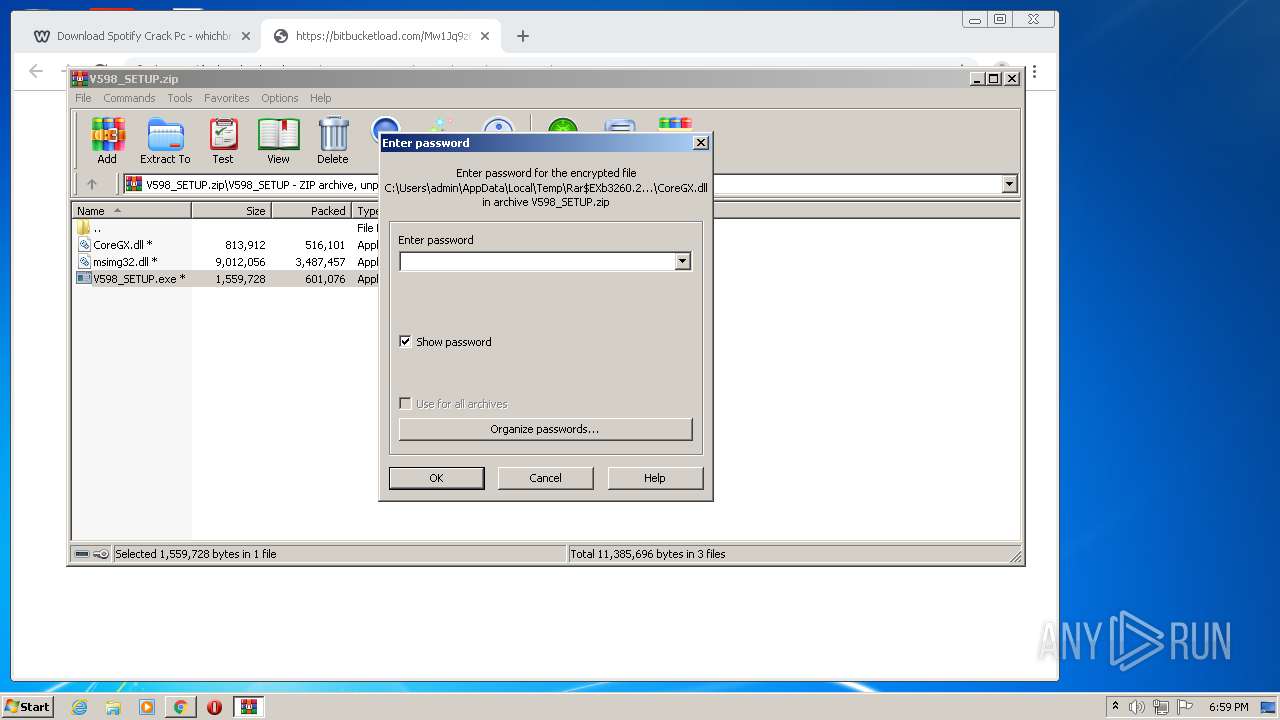
Task: Switch to Chrome on the taskbar
Action: click(x=180, y=707)
